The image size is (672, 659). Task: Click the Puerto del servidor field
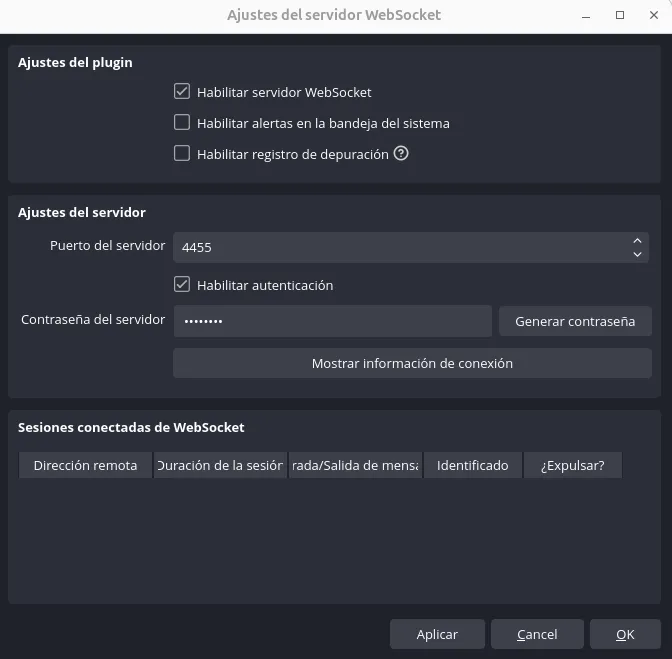click(x=400, y=247)
